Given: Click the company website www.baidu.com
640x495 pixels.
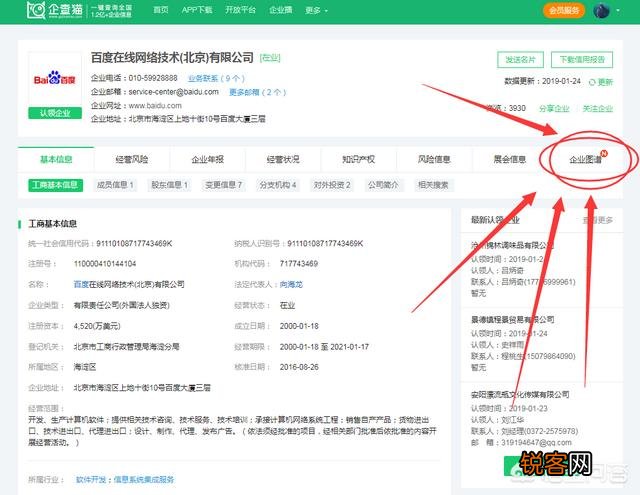Looking at the screenshot, I should (x=155, y=106).
